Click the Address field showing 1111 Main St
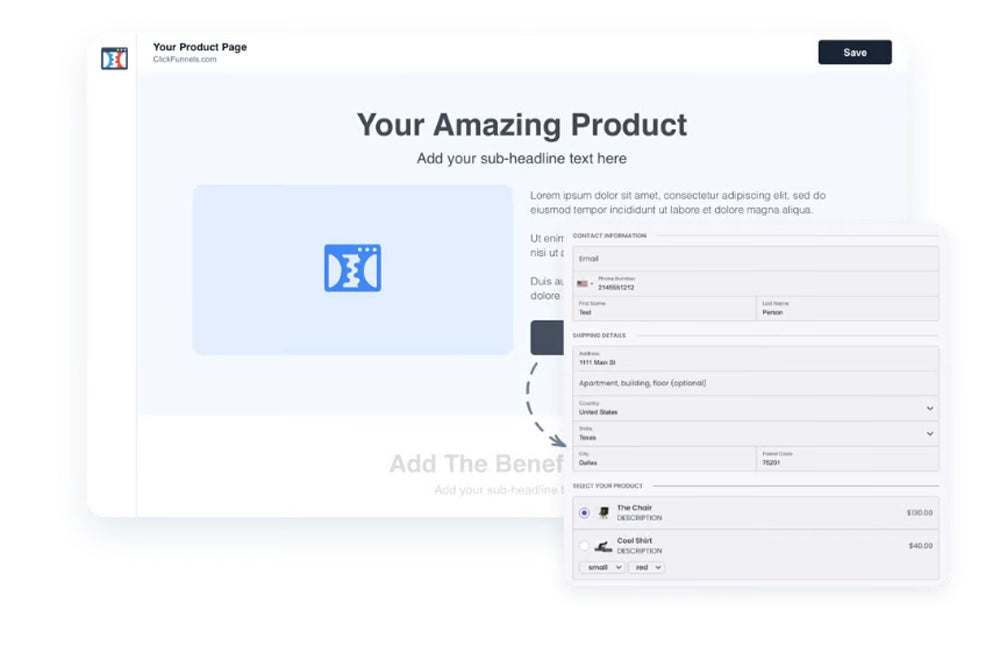 [x=755, y=358]
